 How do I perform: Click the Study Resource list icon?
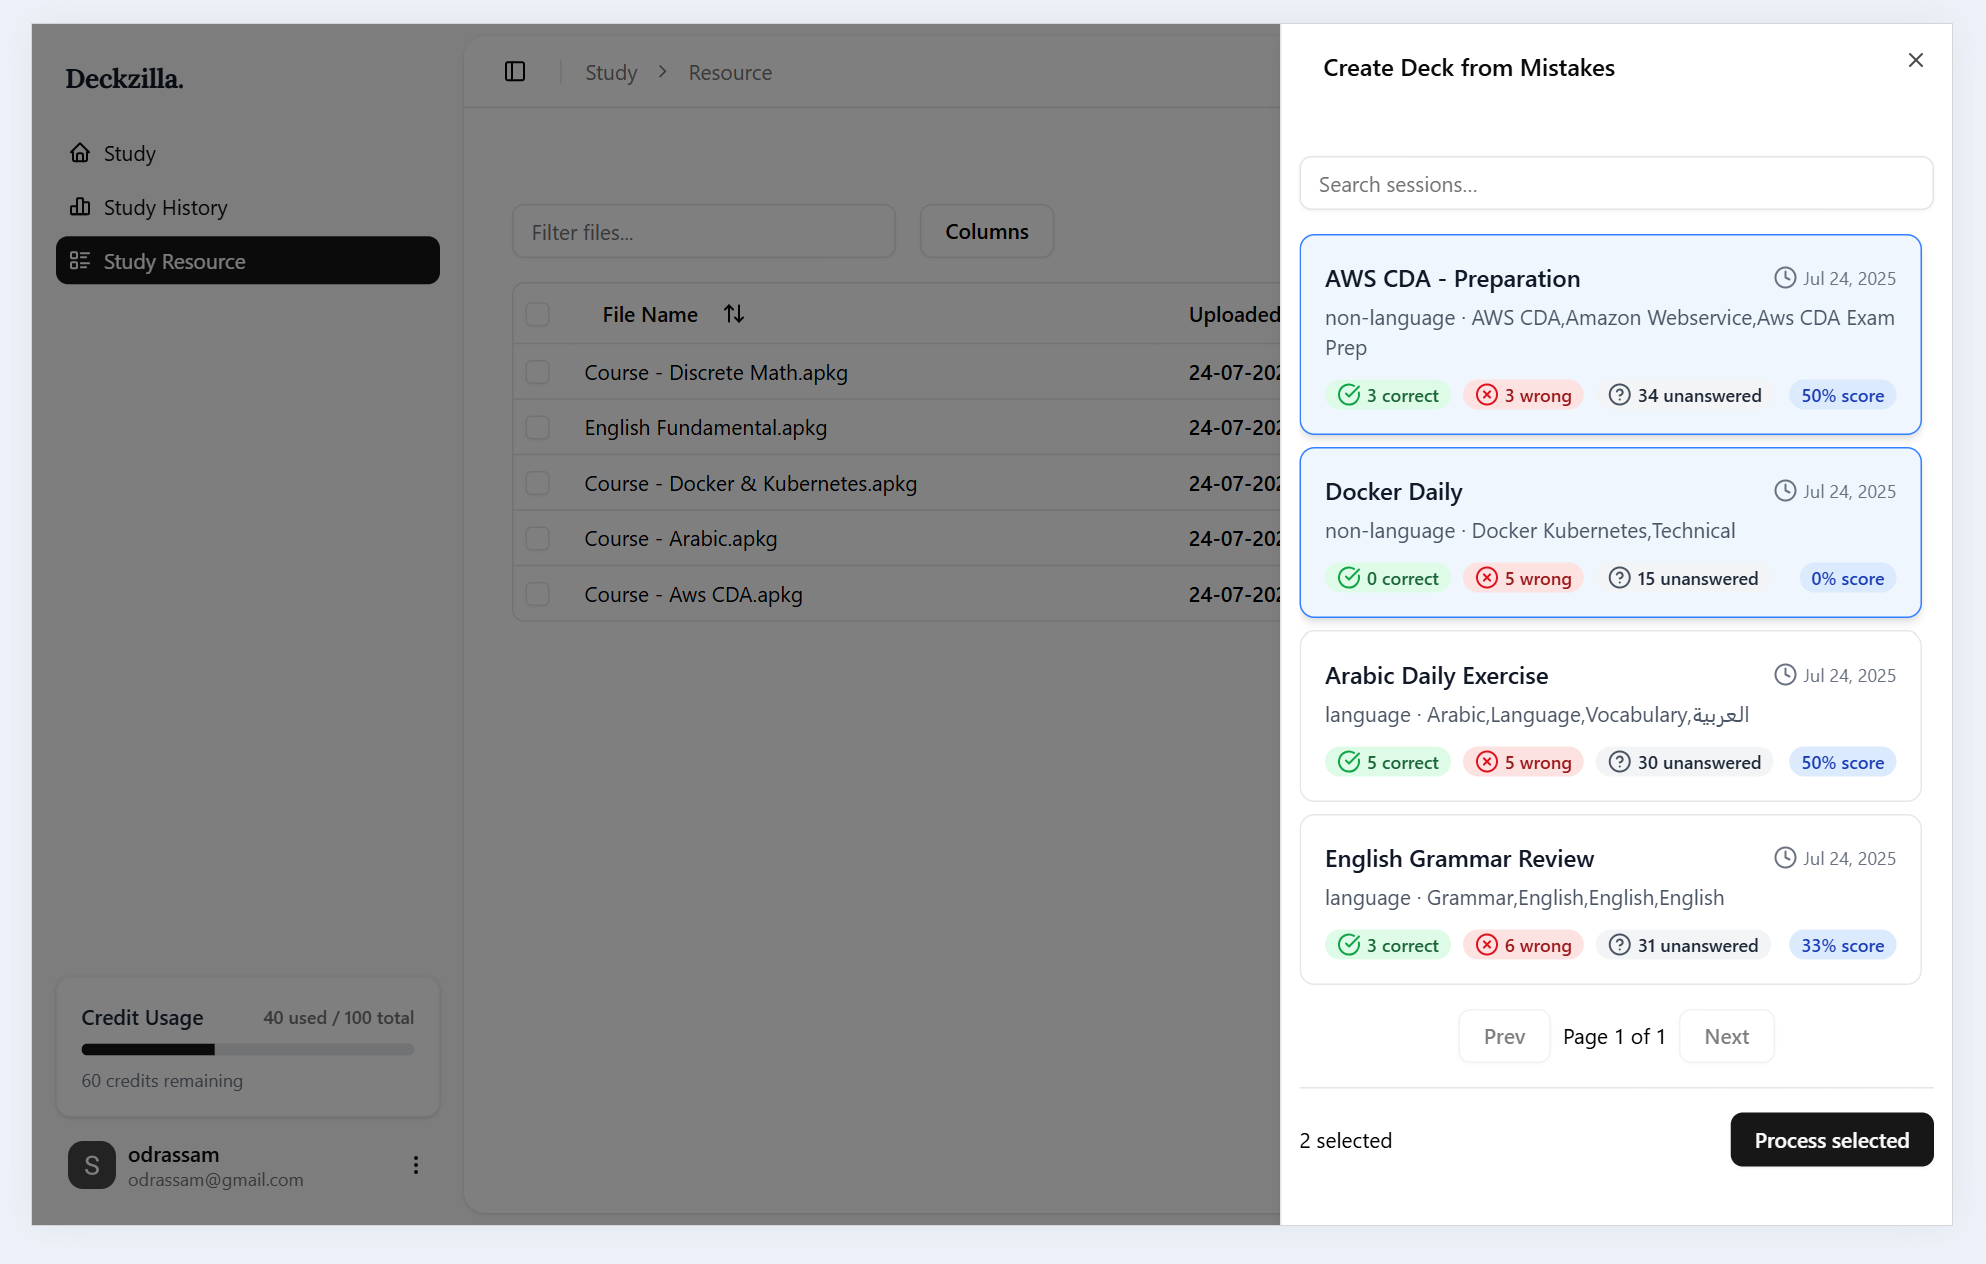(80, 261)
